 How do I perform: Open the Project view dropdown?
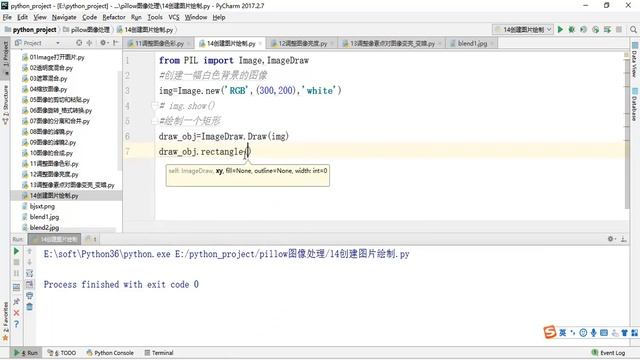coord(58,43)
